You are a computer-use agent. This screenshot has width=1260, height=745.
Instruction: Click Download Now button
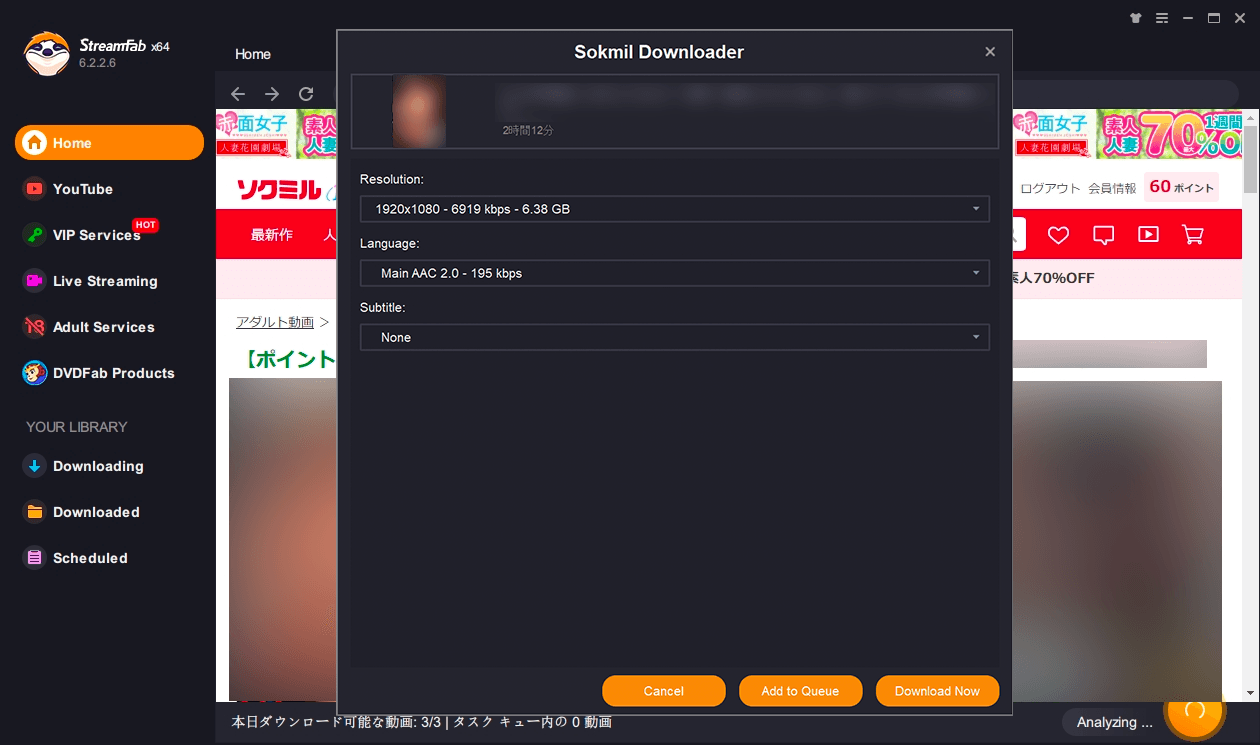[x=937, y=691]
